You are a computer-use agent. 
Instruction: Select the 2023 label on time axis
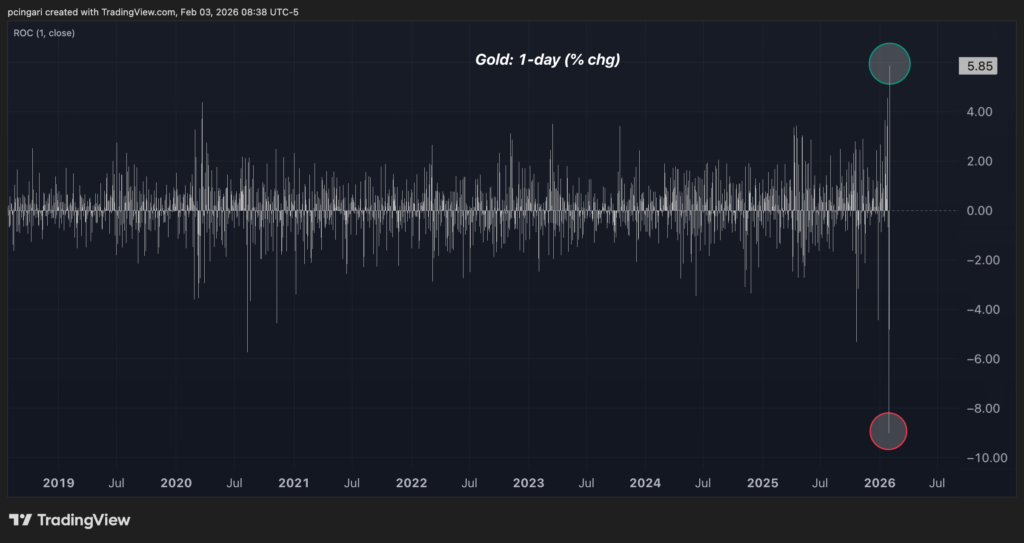tap(528, 483)
